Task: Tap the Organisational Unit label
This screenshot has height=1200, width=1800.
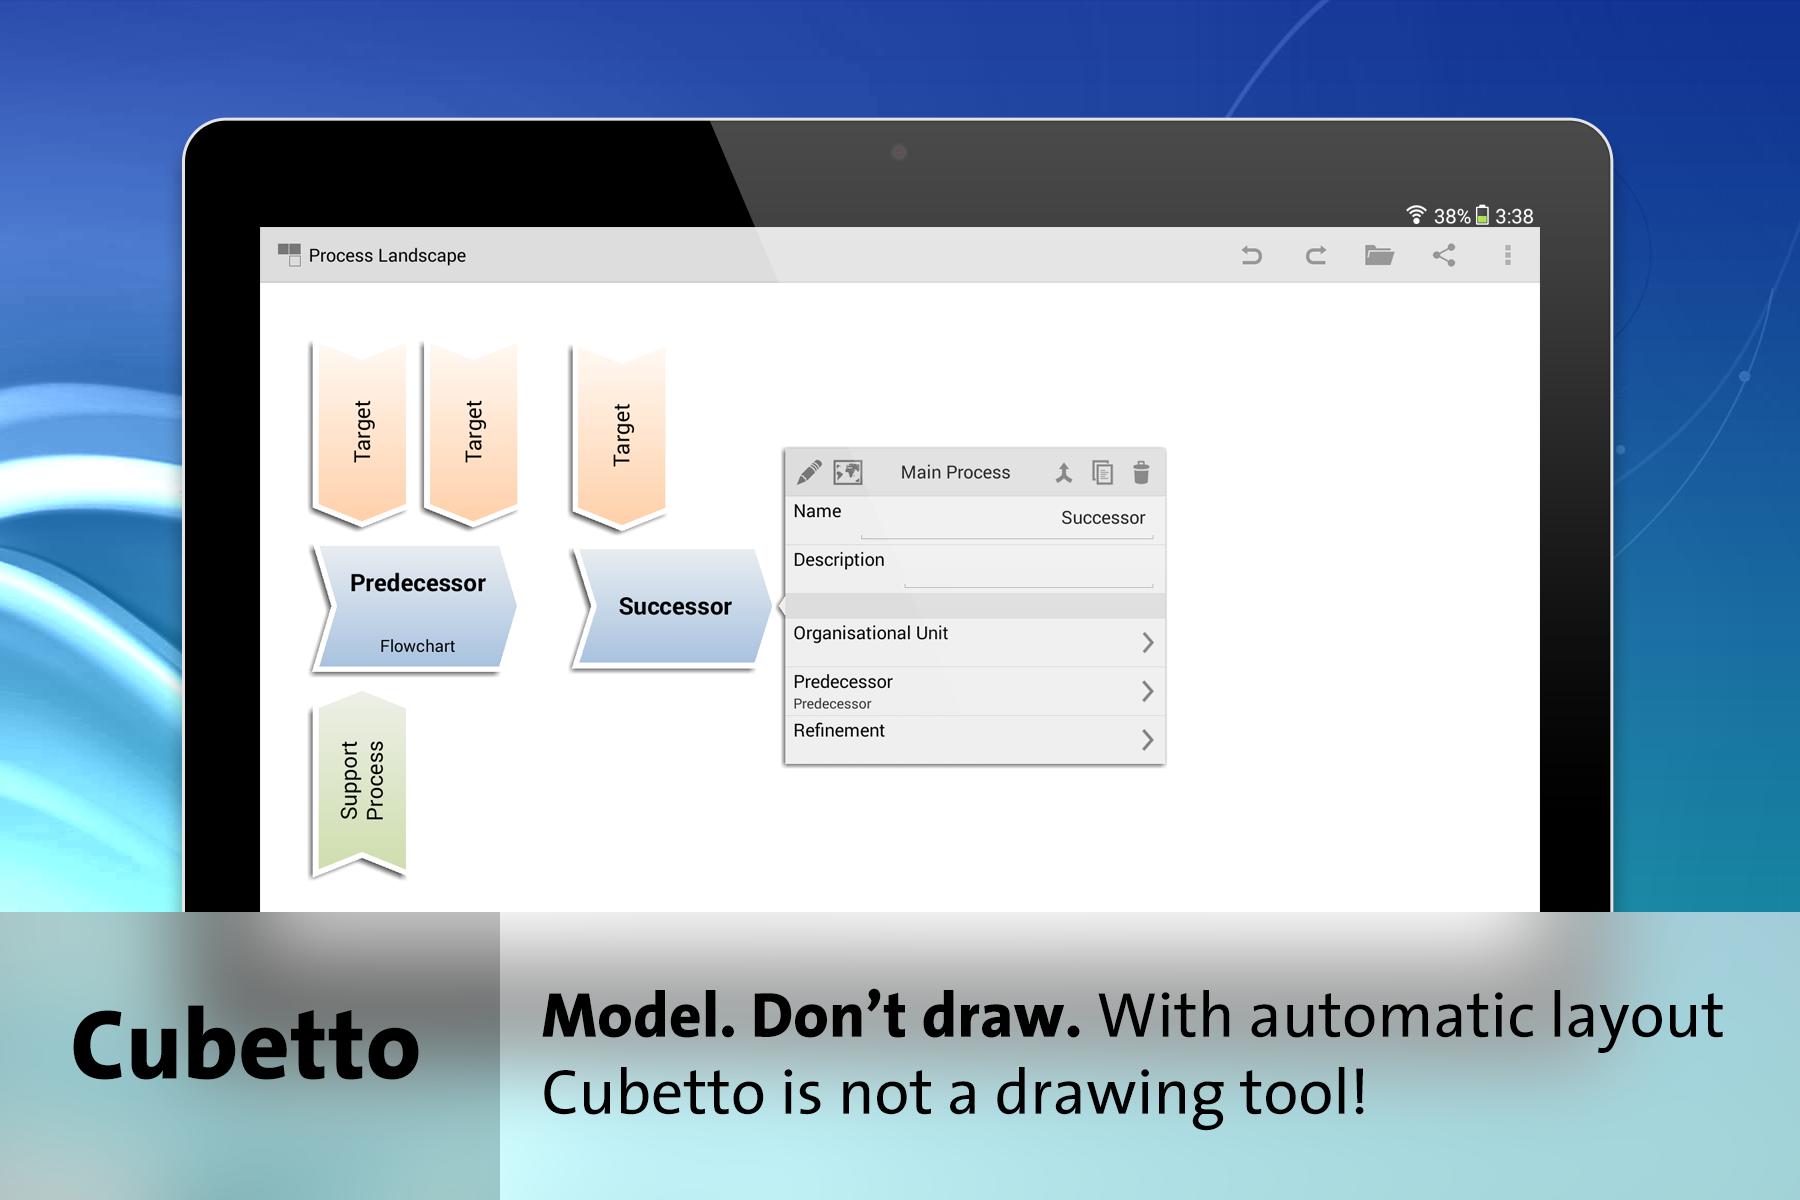Action: [x=870, y=633]
